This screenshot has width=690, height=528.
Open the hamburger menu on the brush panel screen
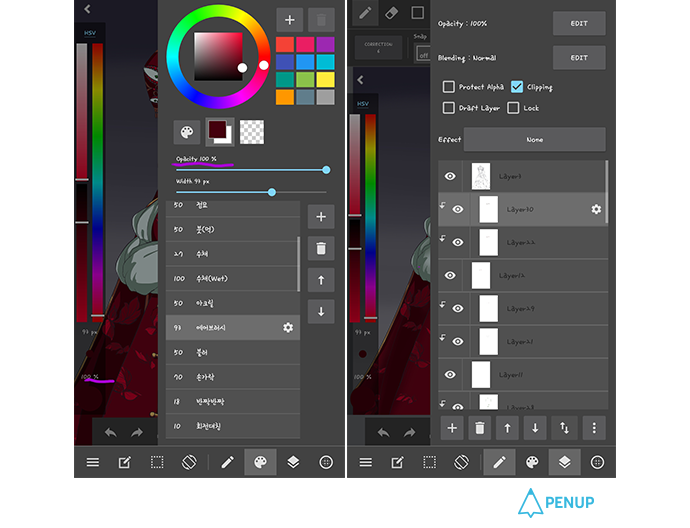[92, 462]
